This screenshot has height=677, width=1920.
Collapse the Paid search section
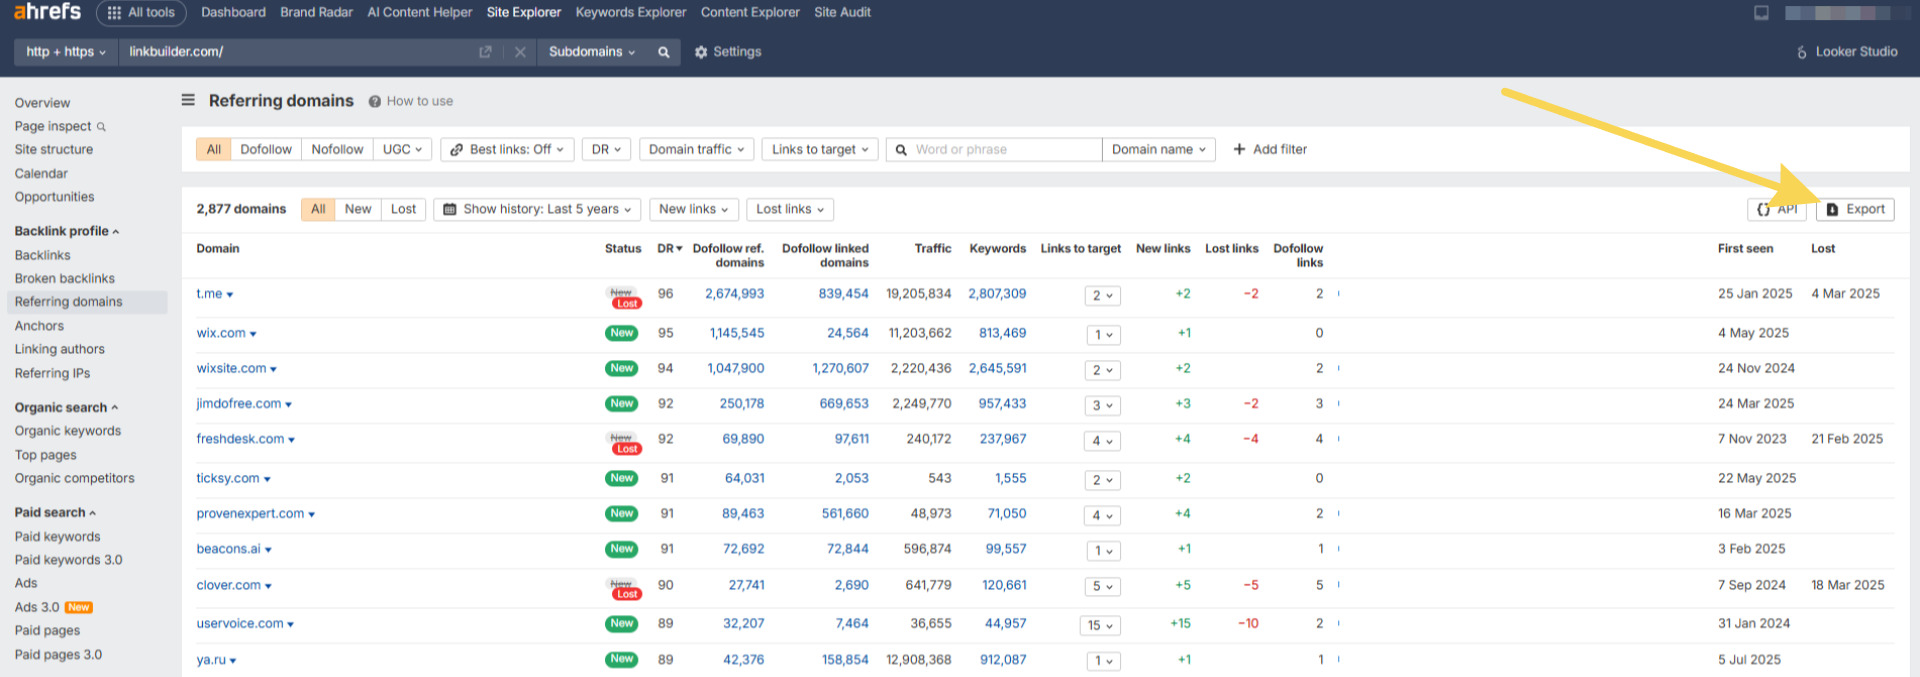coord(55,513)
